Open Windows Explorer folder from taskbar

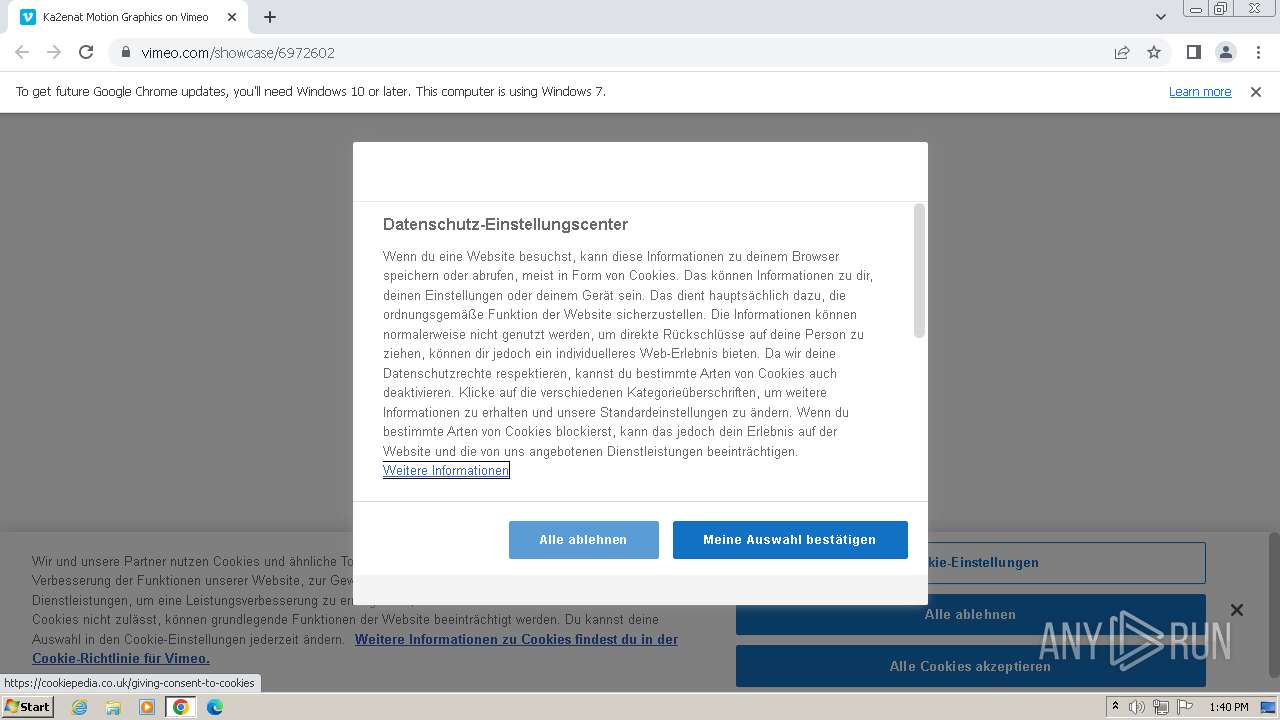coord(113,707)
